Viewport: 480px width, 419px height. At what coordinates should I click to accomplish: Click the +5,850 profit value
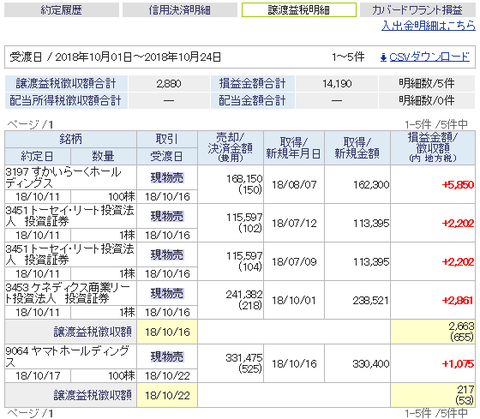(x=458, y=185)
